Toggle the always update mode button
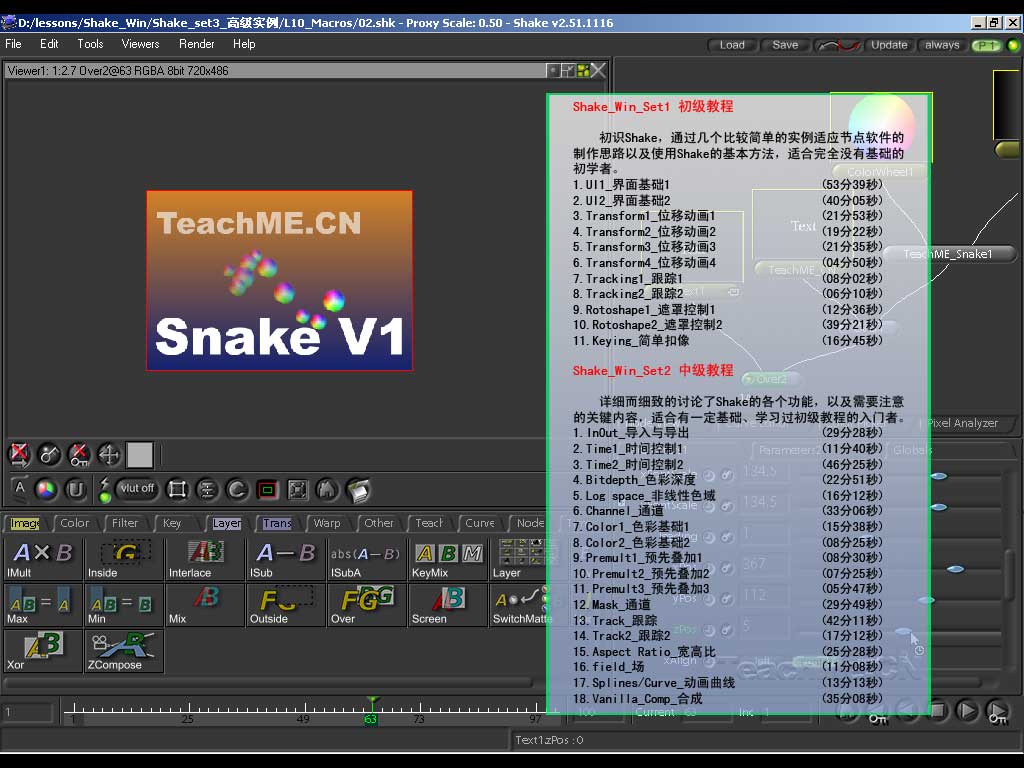 [942, 45]
